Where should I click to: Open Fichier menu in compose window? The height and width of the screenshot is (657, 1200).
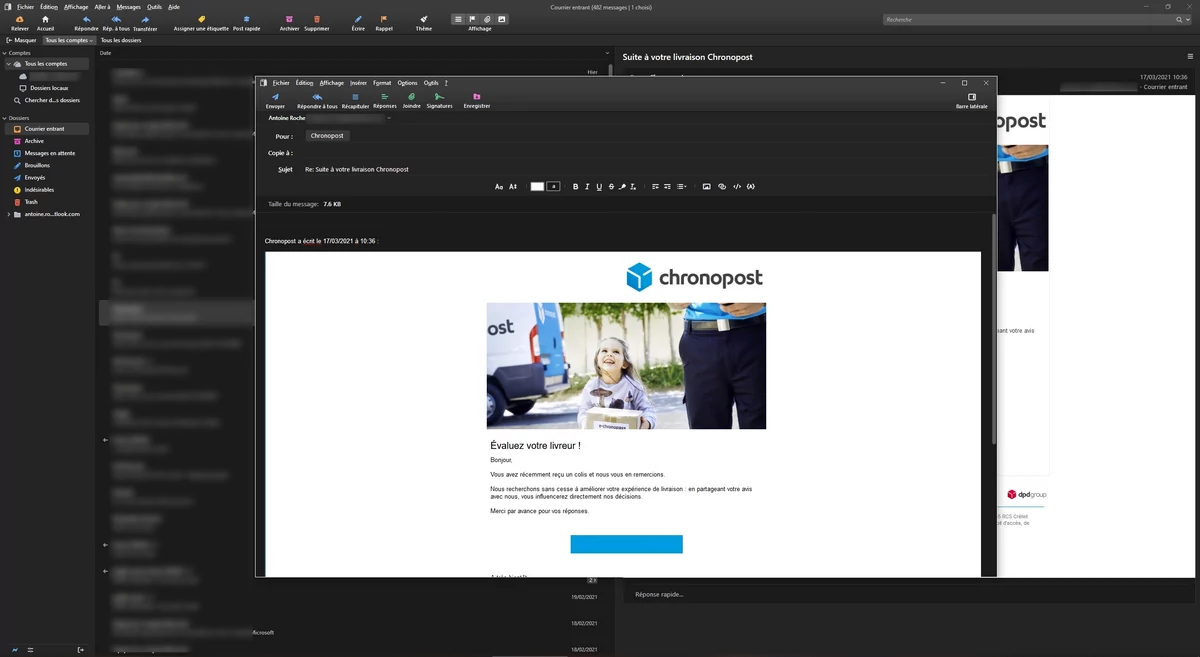click(281, 83)
